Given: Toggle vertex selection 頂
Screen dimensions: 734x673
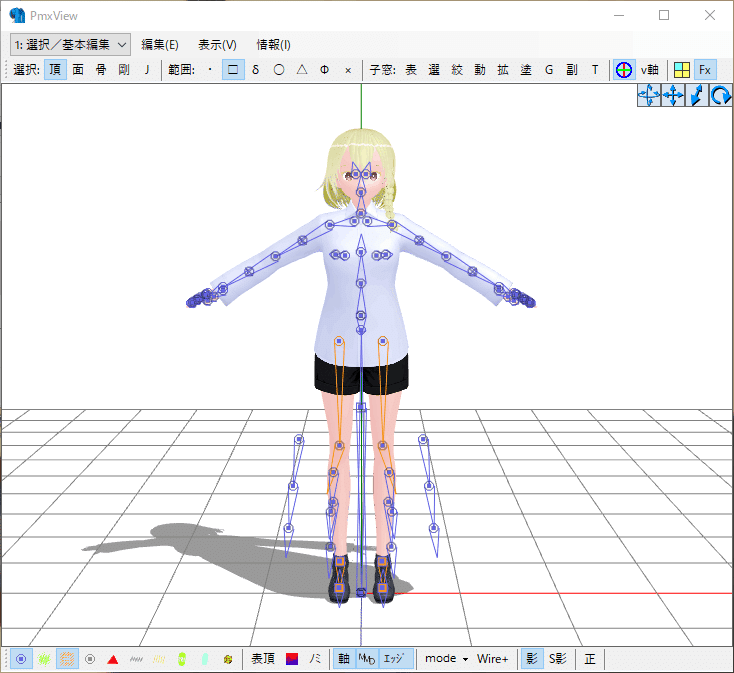Looking at the screenshot, I should (55, 70).
